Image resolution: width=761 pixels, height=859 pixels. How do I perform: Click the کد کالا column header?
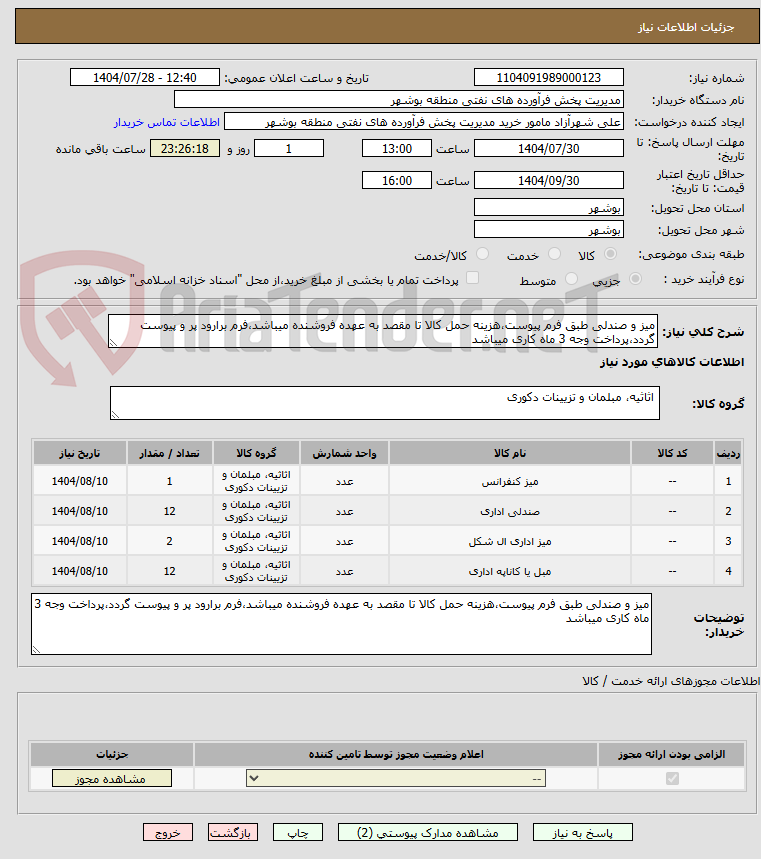[672, 453]
